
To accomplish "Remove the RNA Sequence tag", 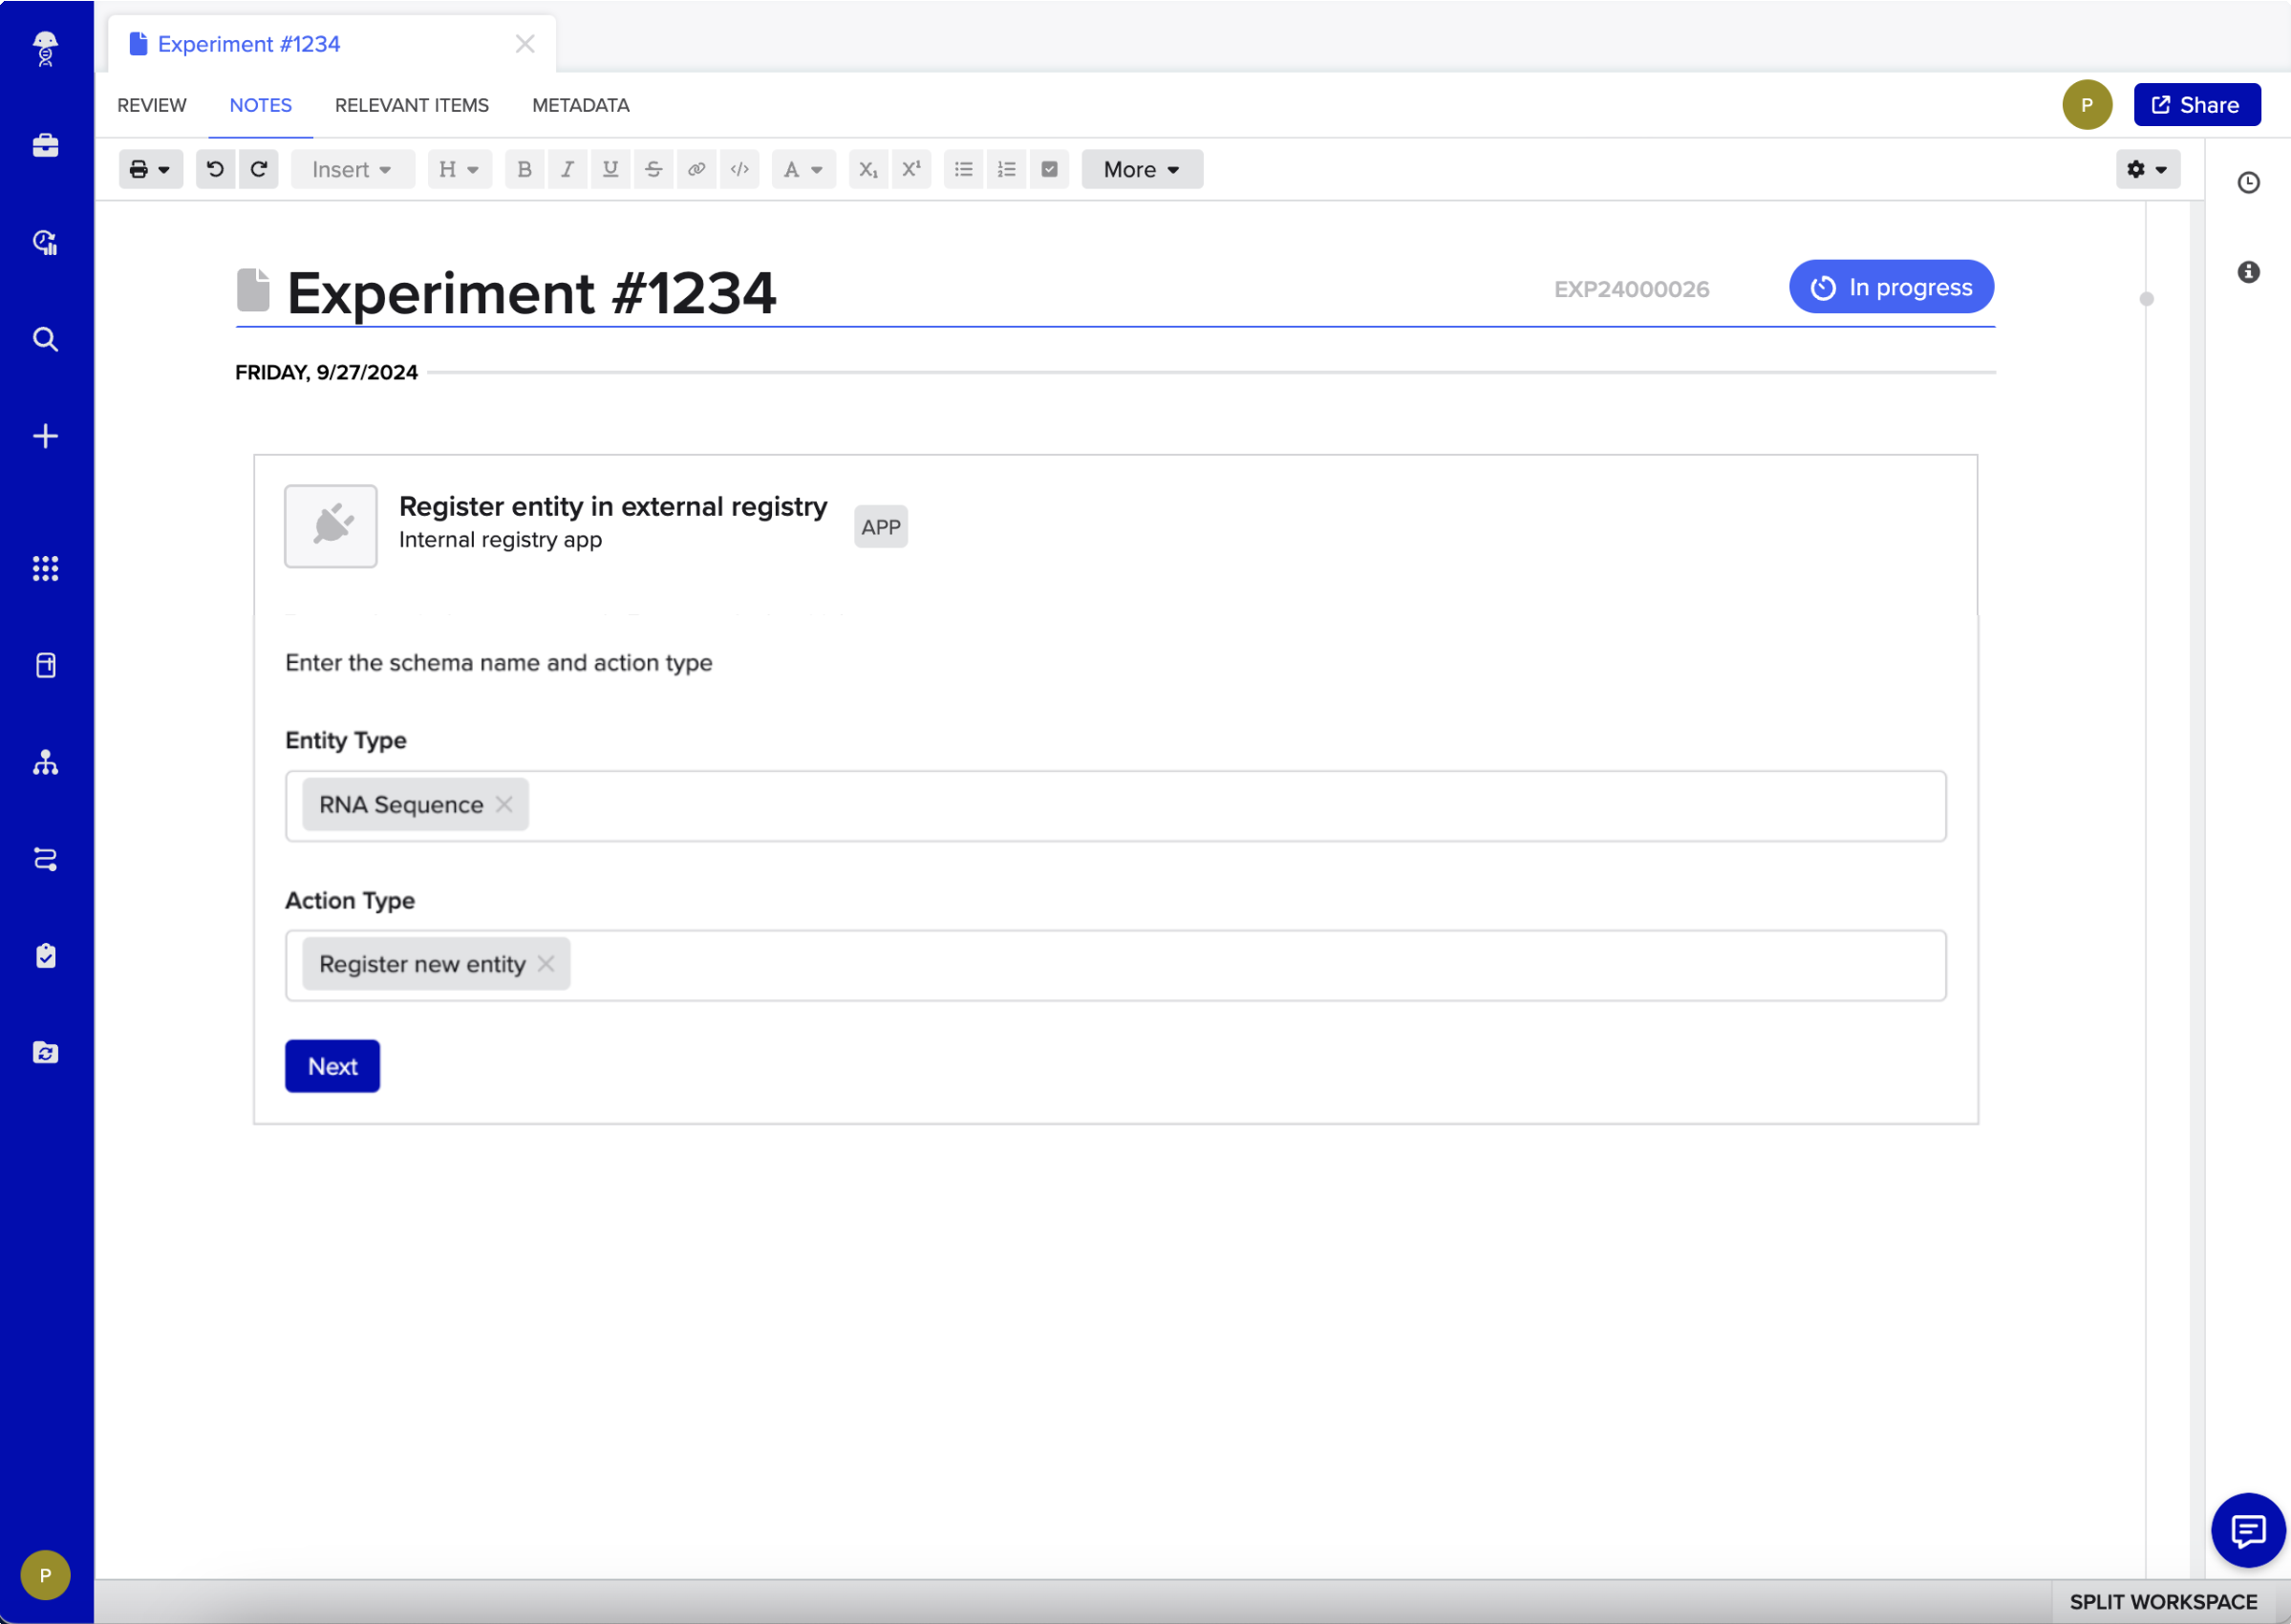I will click(x=505, y=804).
